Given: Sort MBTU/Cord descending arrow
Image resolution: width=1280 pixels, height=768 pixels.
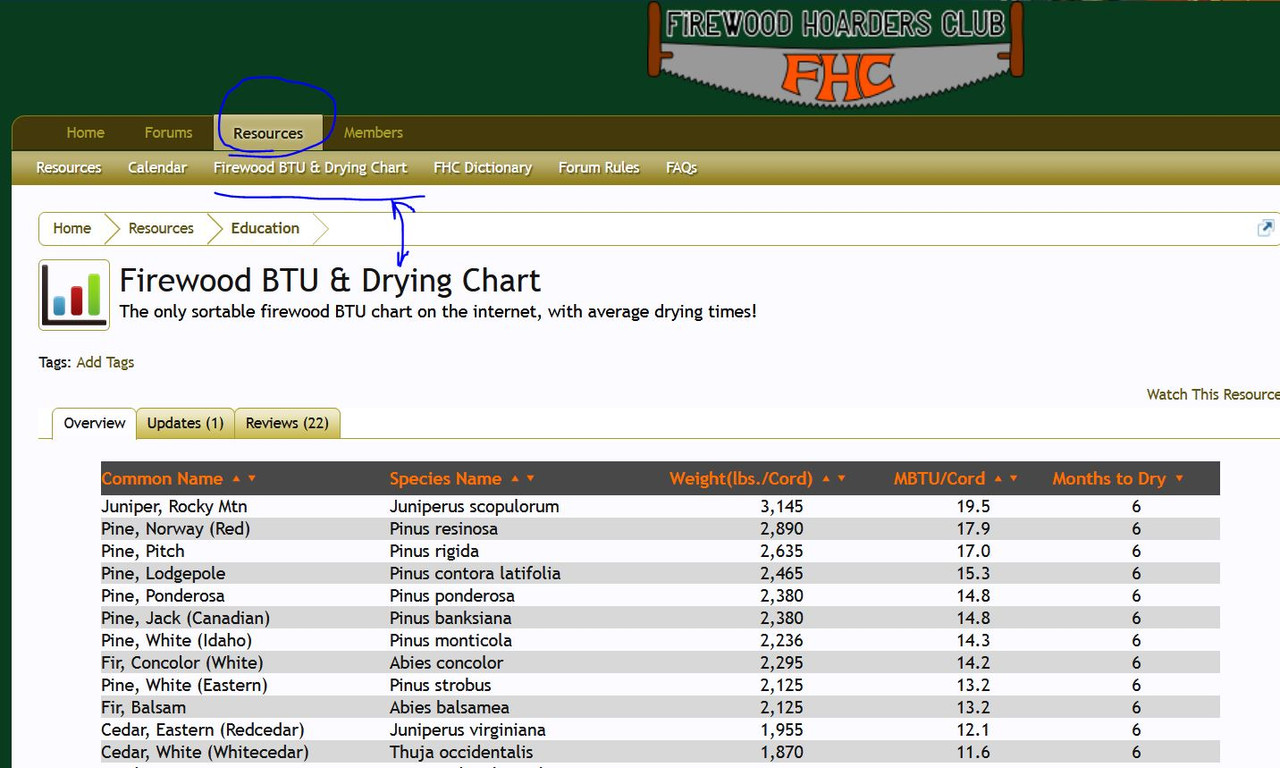Looking at the screenshot, I should point(1013,479).
